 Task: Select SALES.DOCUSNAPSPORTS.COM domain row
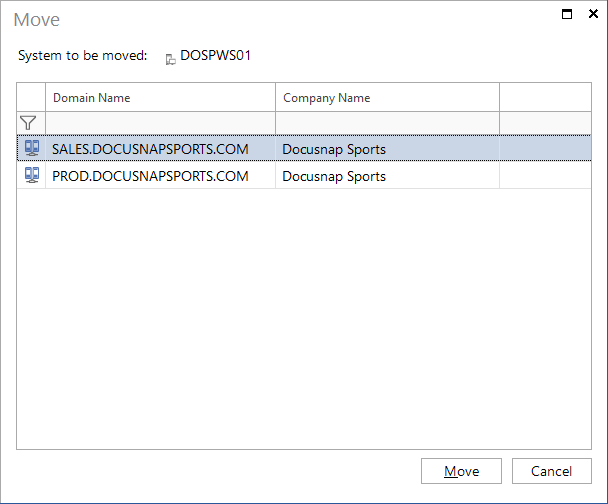coord(304,148)
